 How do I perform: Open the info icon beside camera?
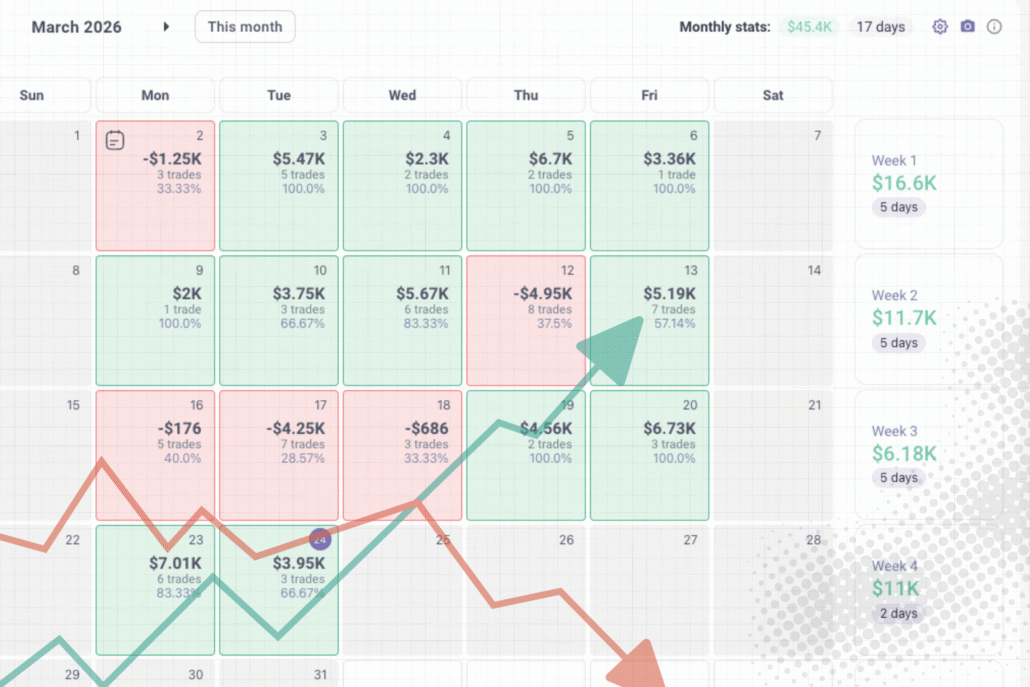(x=994, y=27)
